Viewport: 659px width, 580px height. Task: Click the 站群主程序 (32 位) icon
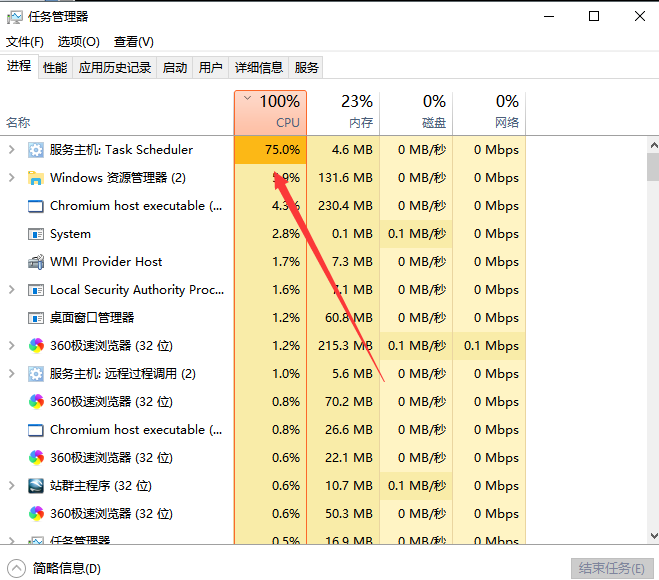tap(36, 486)
